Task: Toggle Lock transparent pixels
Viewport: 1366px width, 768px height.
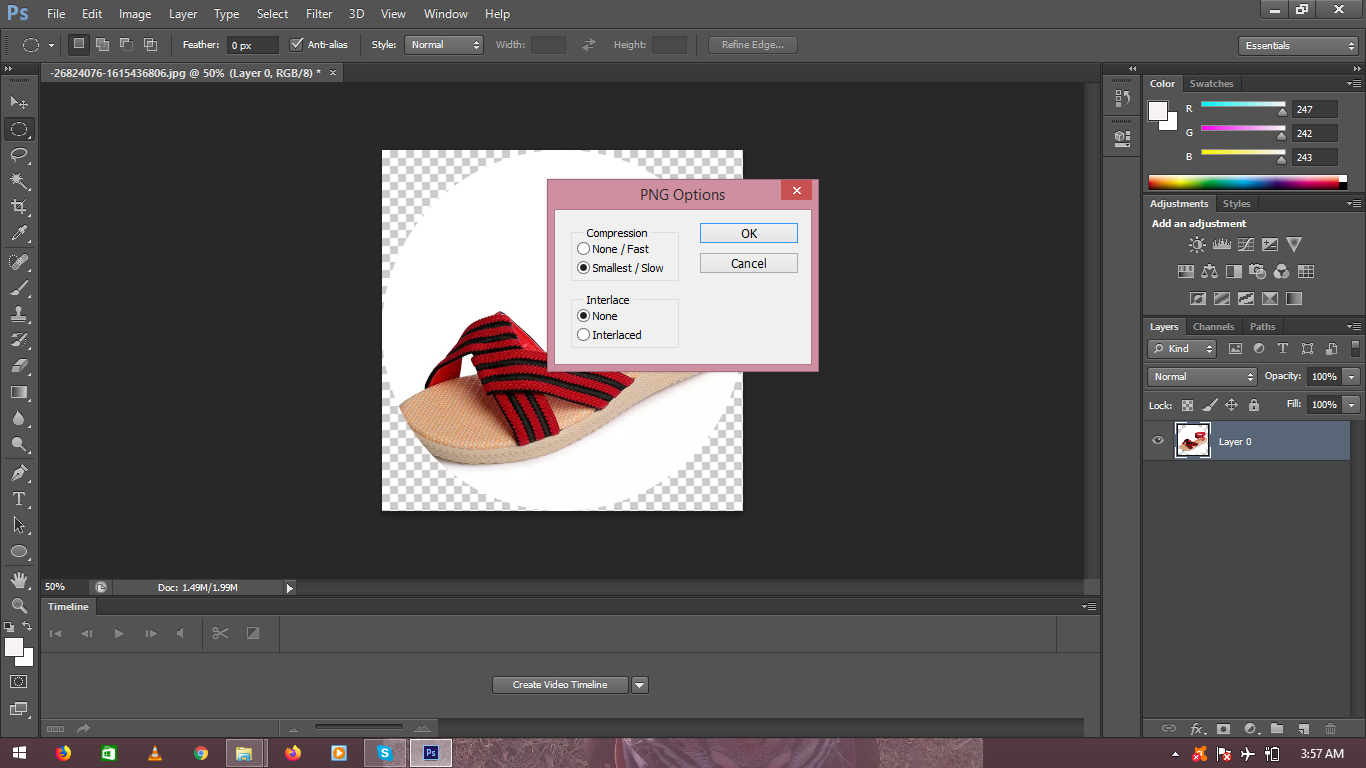Action: [x=1187, y=405]
